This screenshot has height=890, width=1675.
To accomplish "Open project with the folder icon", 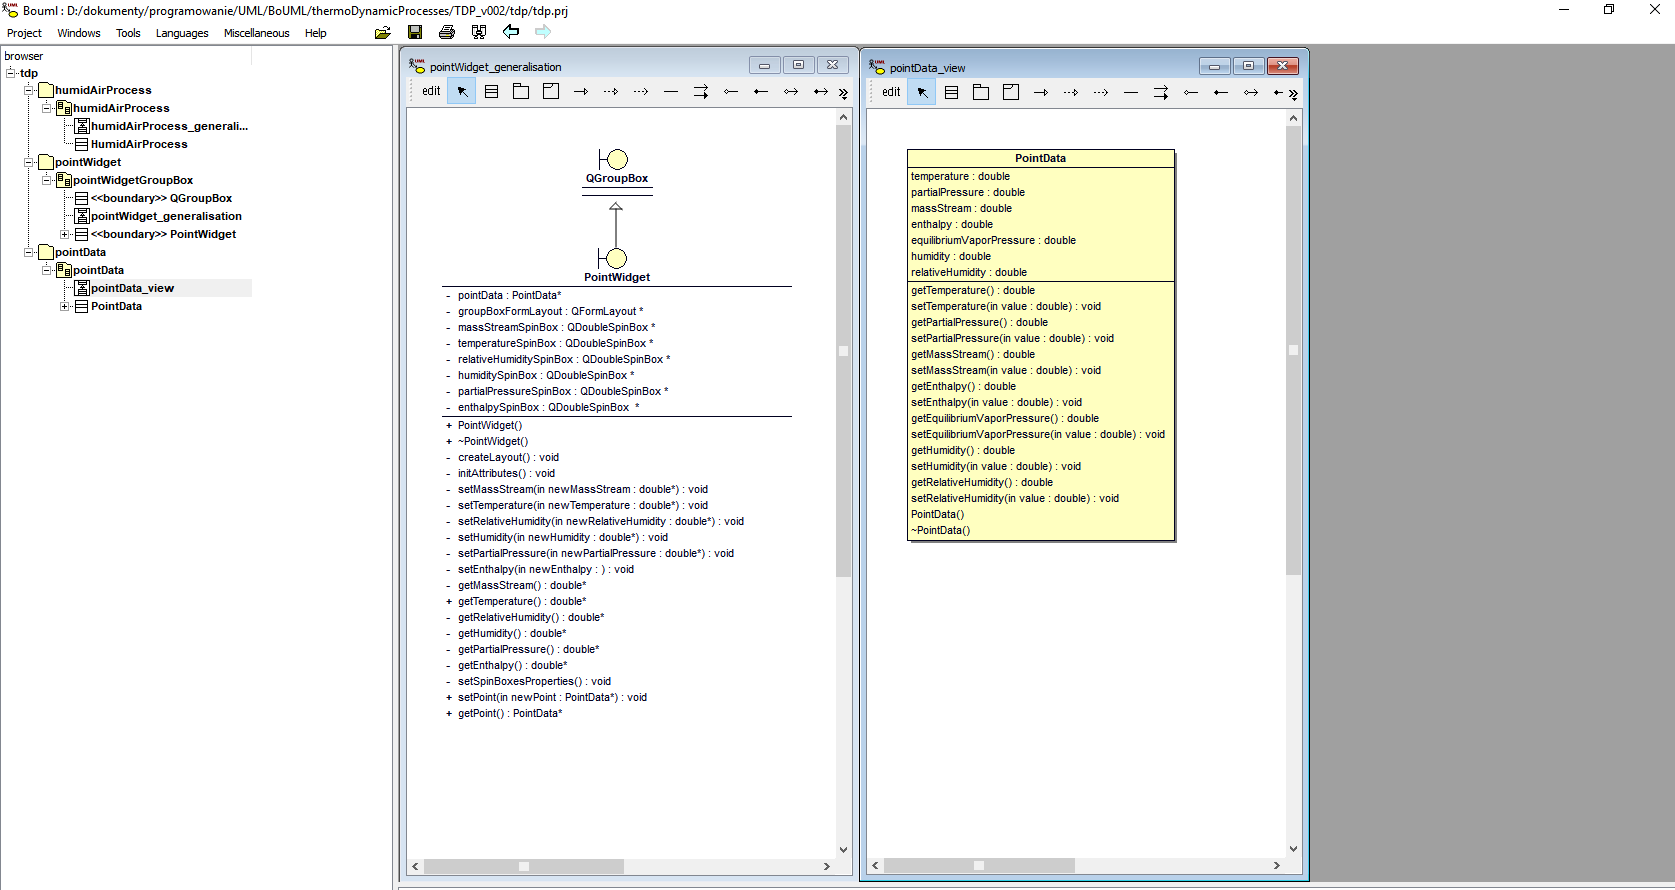I will point(383,32).
